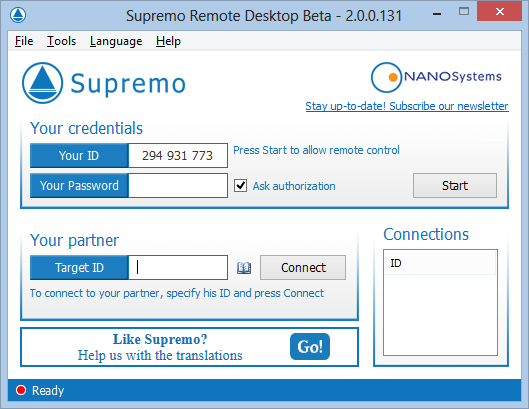Open the Subscribe our newsletter link
Screen dimensions: 529x409
407,106
